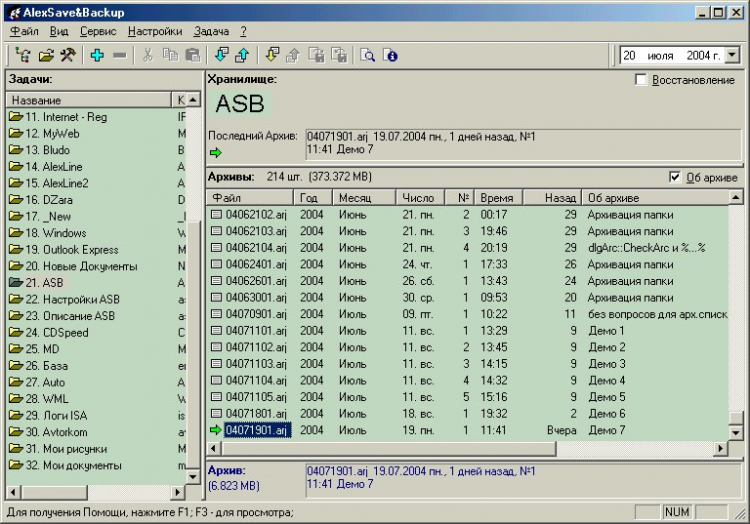Click the info icon in toolbar

tap(390, 56)
